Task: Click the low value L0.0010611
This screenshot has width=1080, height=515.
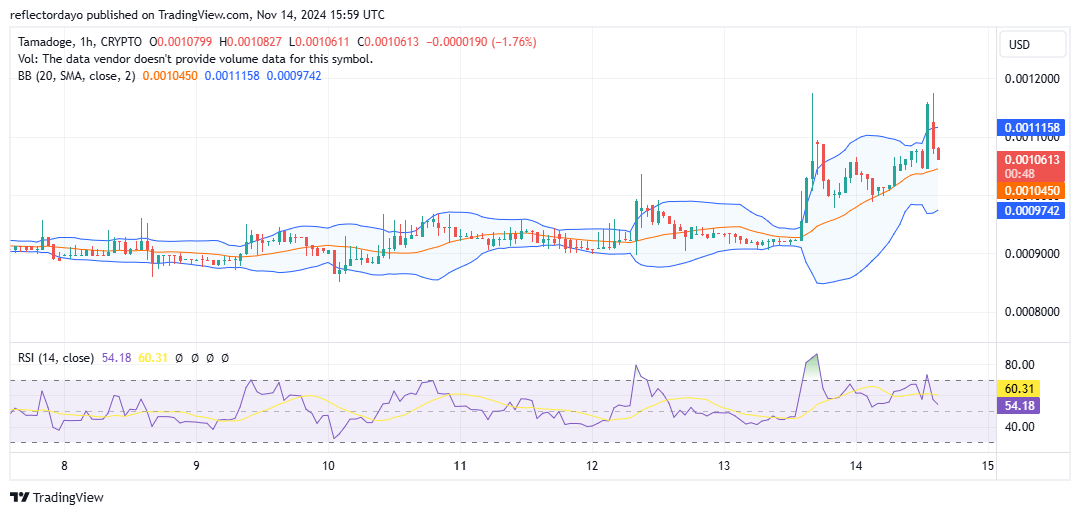Action: 321,42
